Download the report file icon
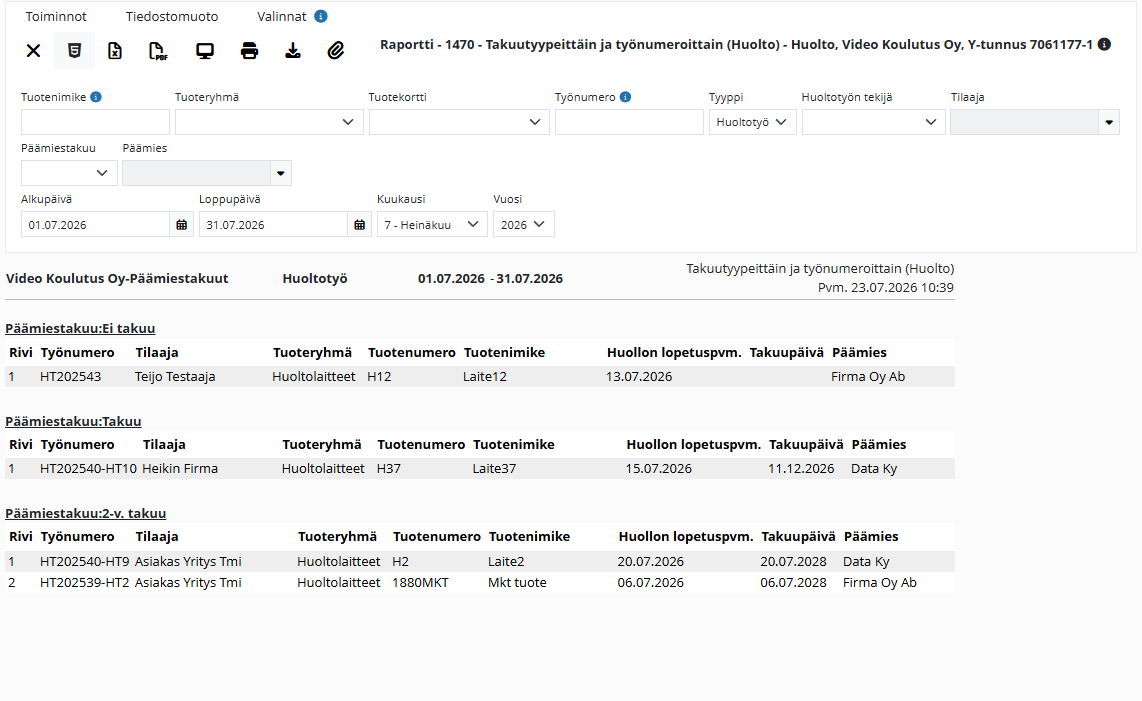1142x701 pixels. pos(293,50)
